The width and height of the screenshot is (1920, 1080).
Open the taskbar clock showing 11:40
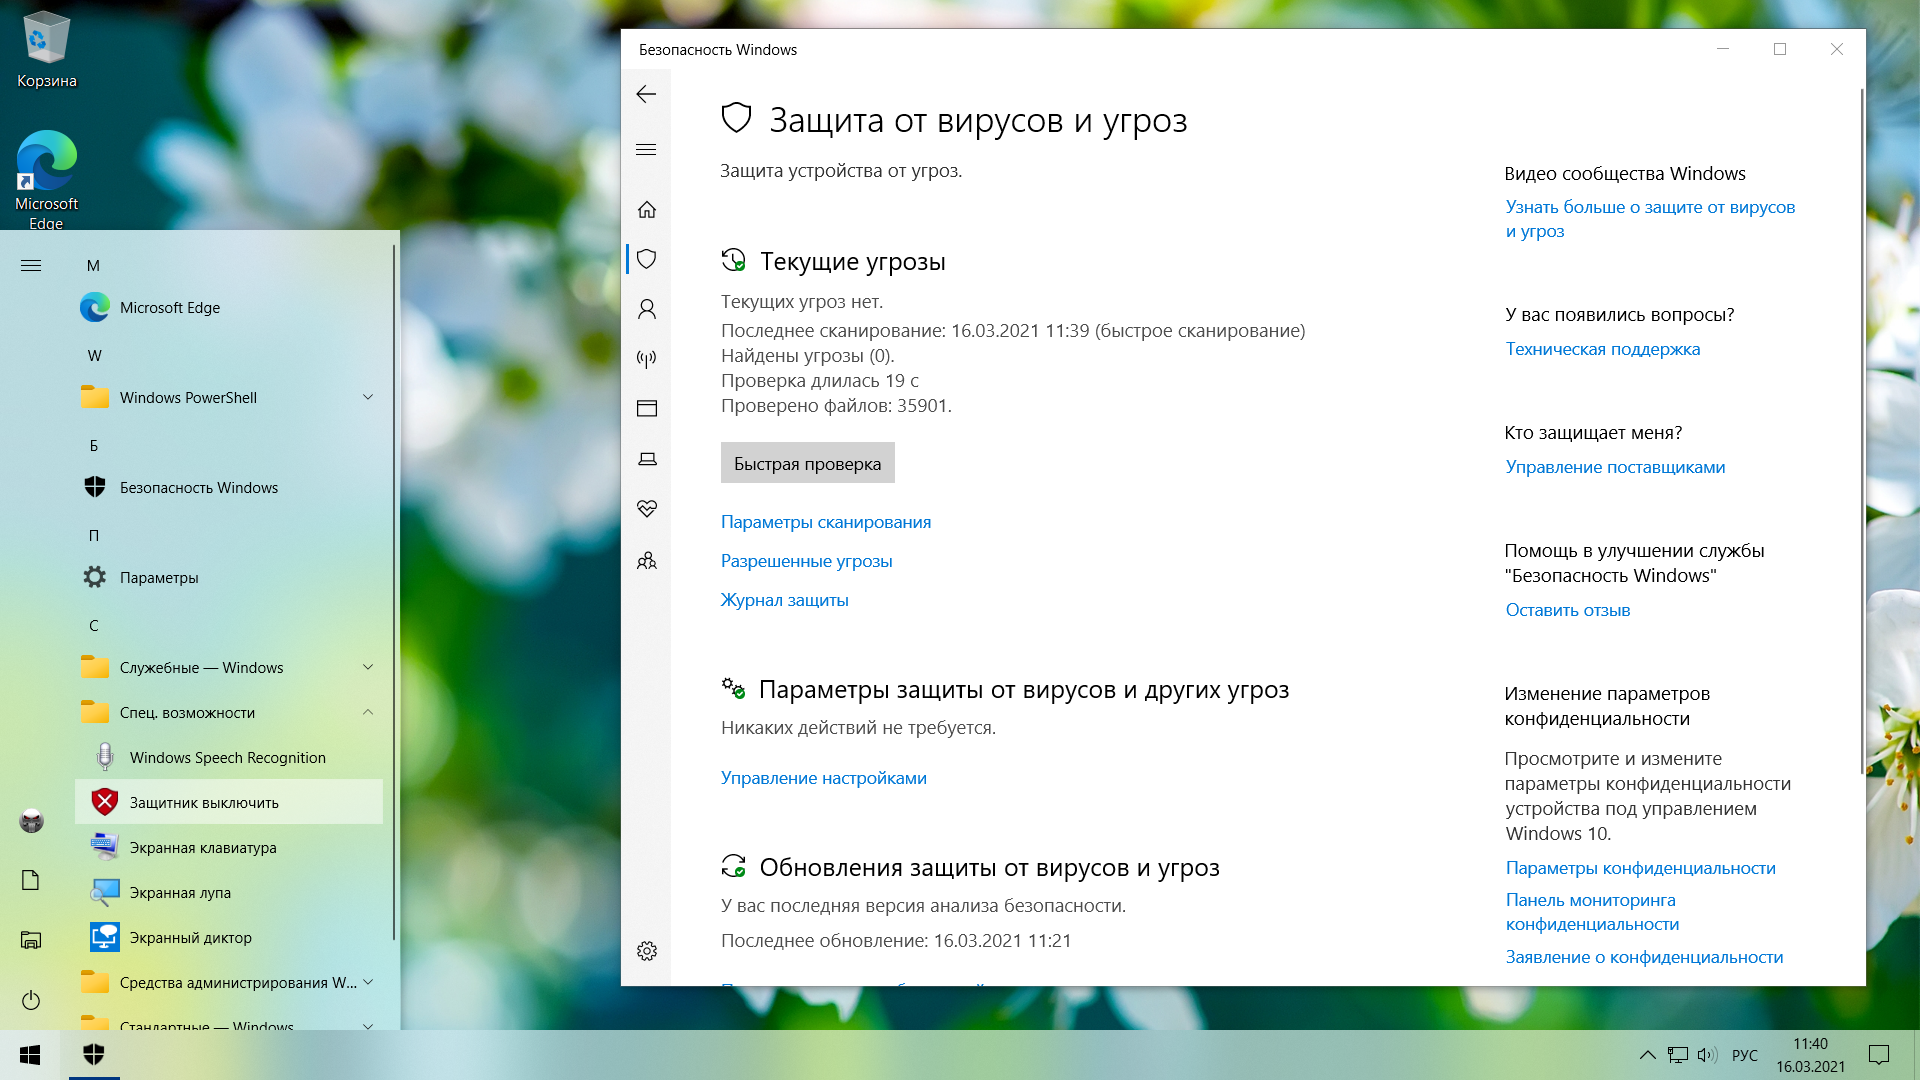[x=1810, y=1055]
